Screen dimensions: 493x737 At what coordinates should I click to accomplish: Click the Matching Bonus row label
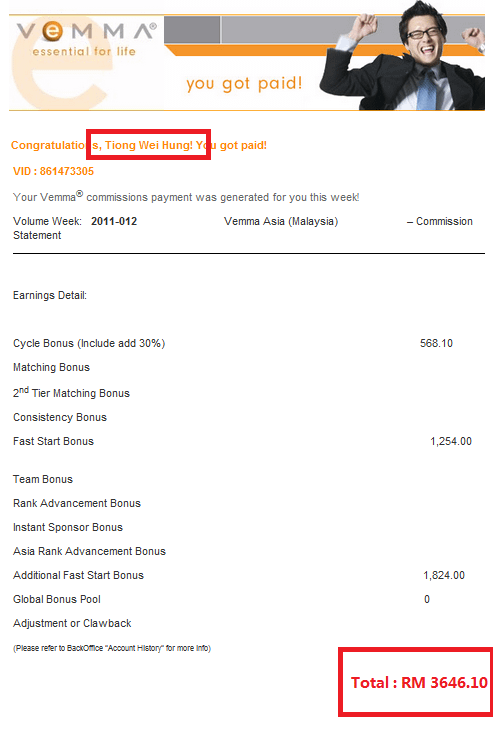(x=51, y=367)
